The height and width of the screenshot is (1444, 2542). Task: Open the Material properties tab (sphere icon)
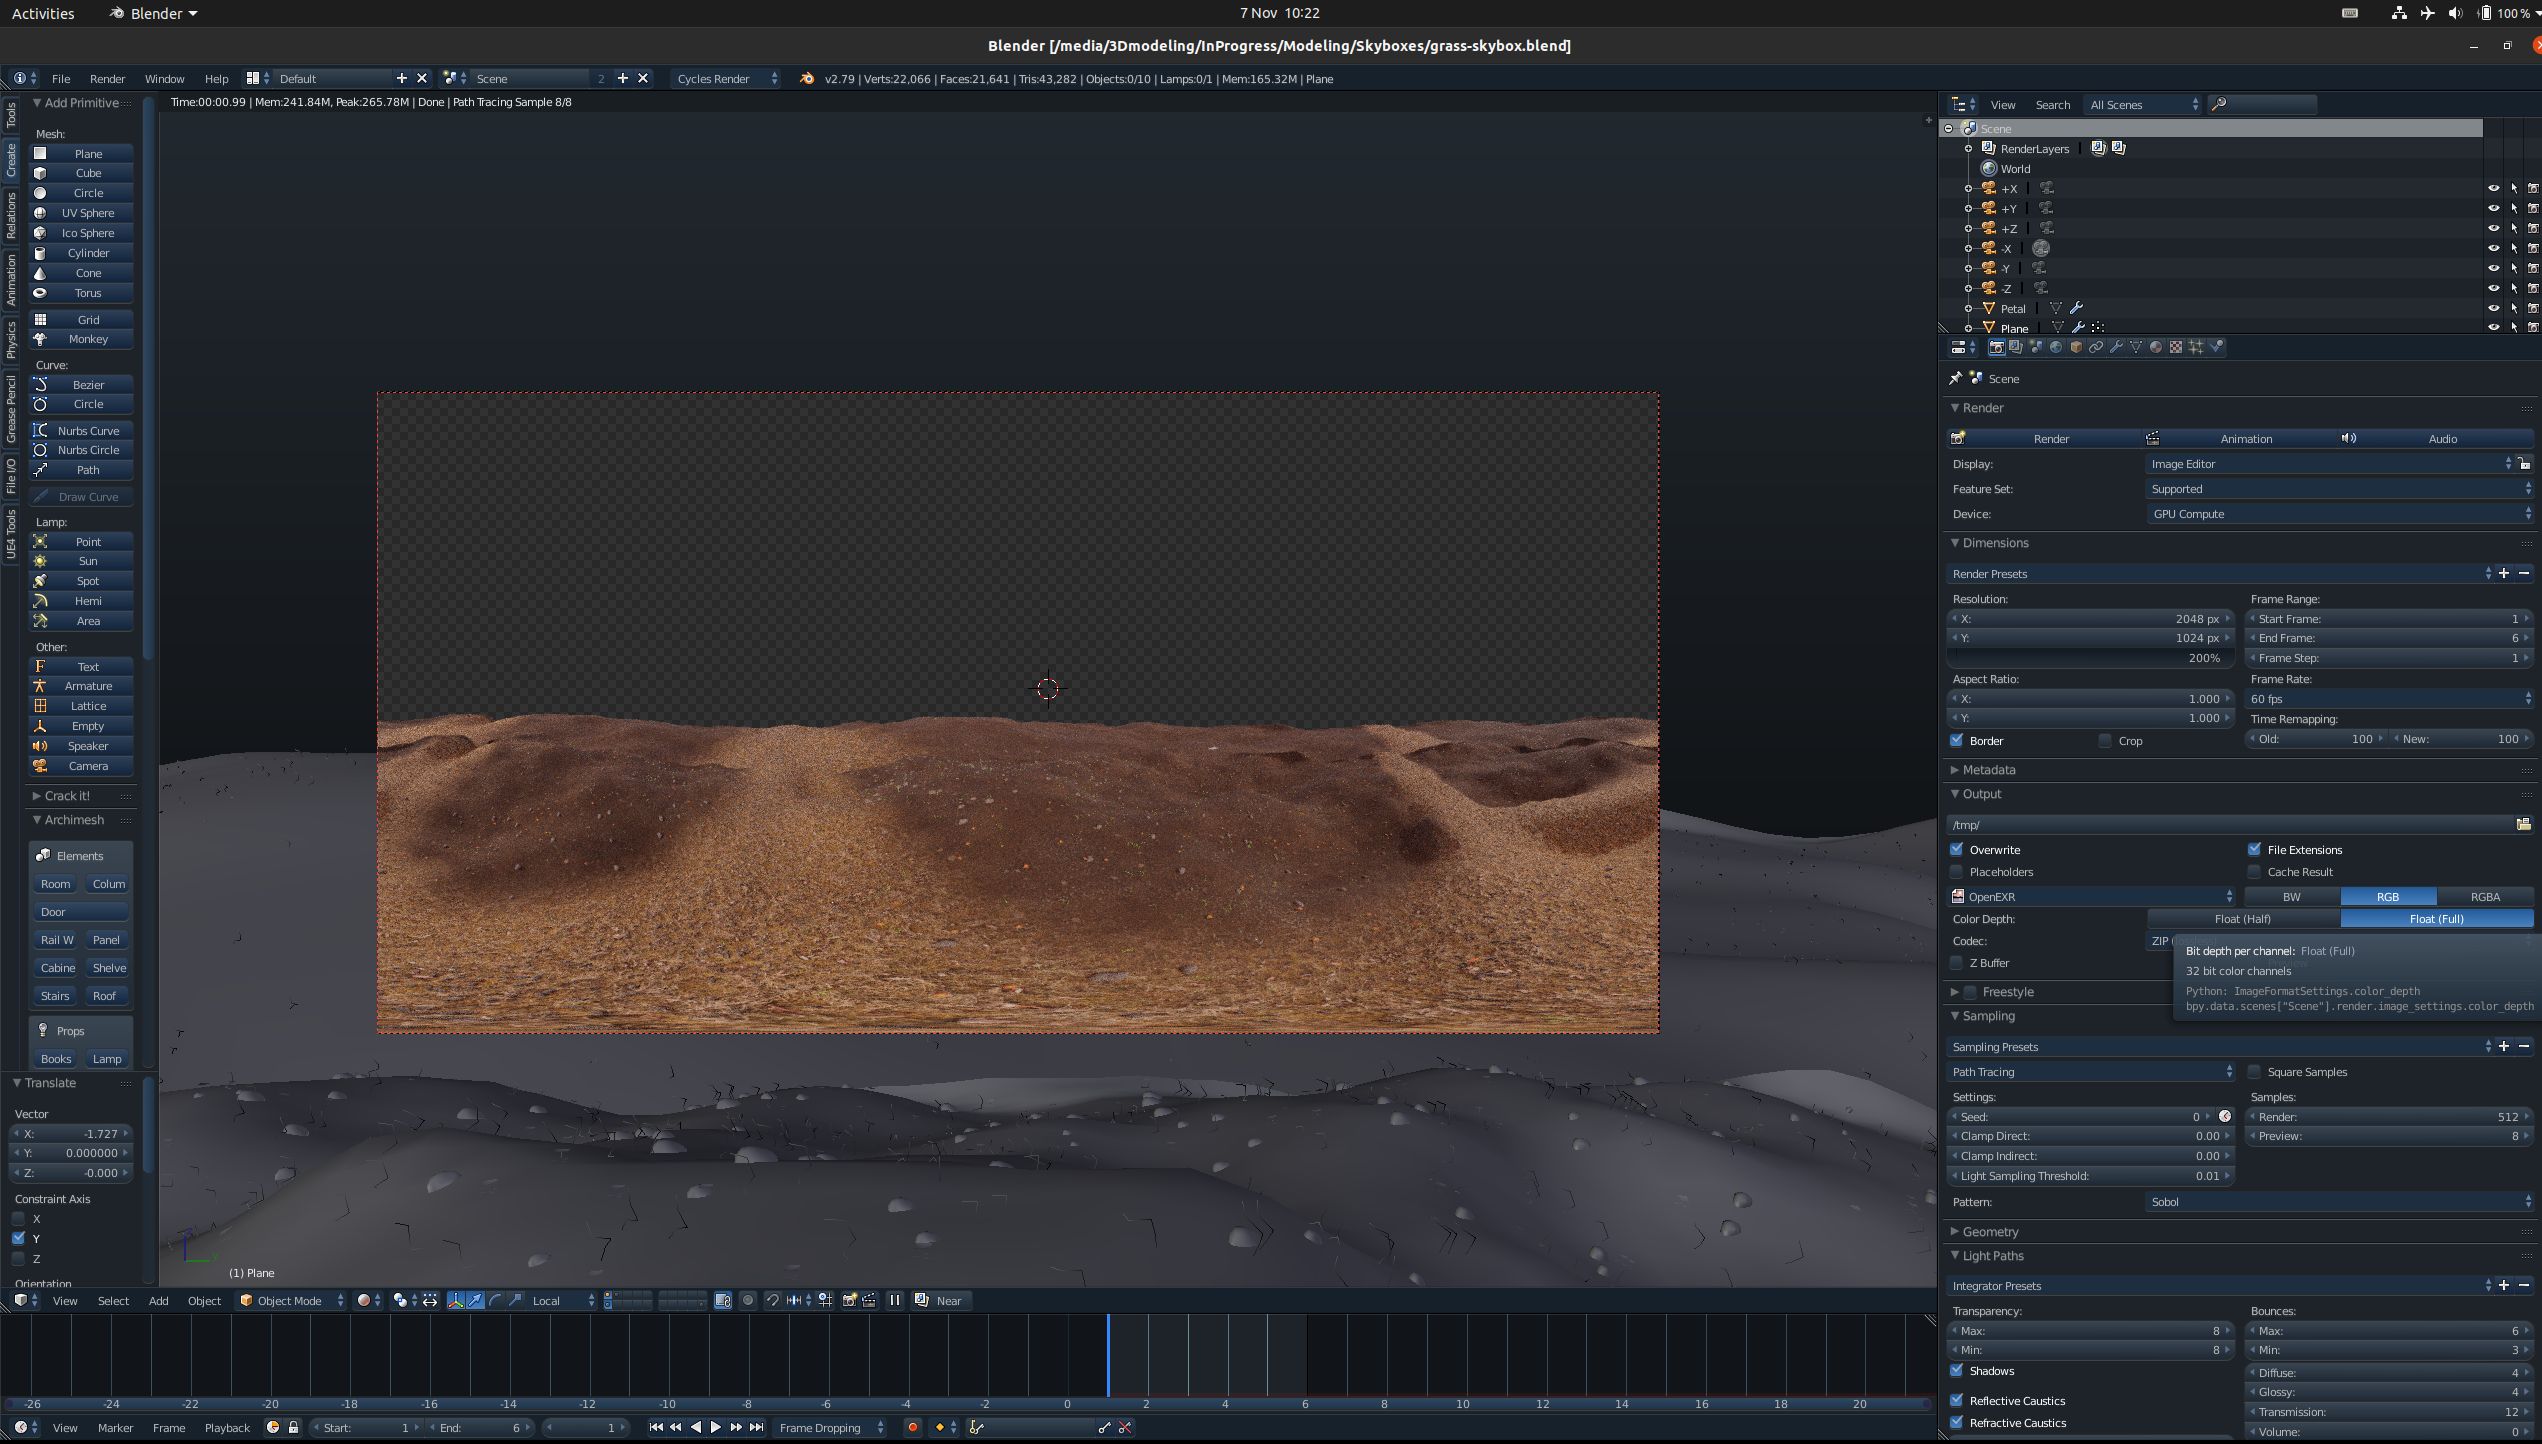(x=2156, y=347)
